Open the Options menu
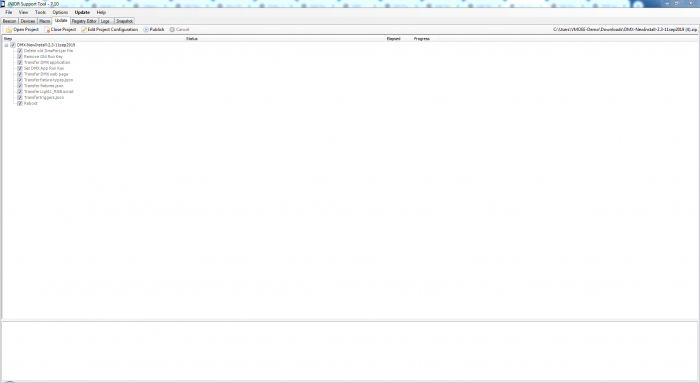700x383 pixels. pos(60,12)
